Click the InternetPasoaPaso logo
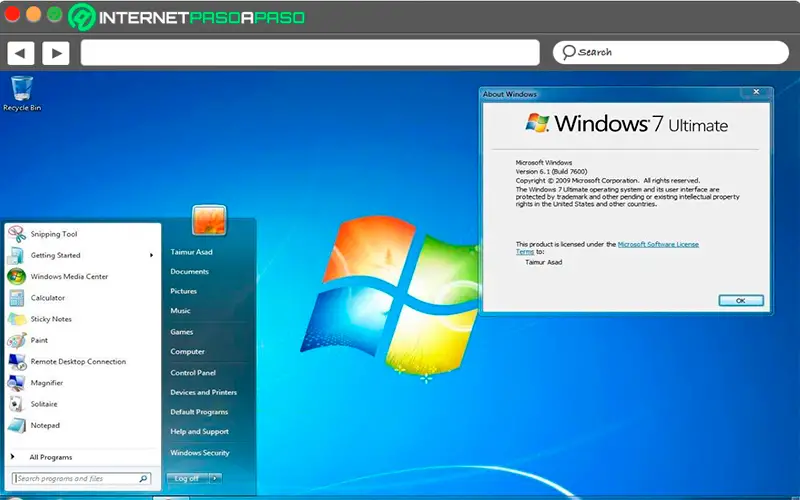The height and width of the screenshot is (500, 800). [187, 17]
